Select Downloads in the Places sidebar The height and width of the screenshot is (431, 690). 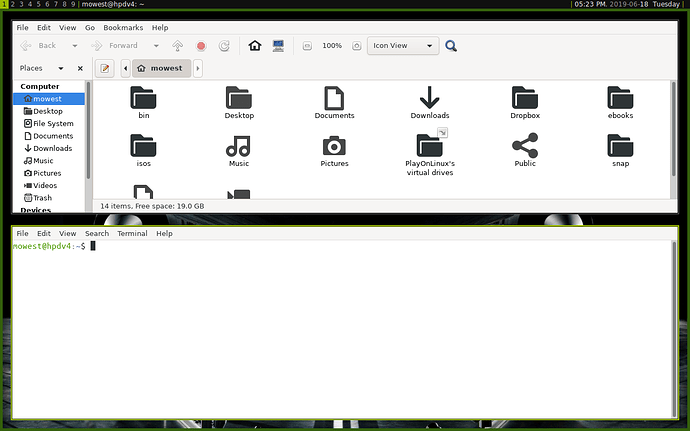pyautogui.click(x=49, y=148)
